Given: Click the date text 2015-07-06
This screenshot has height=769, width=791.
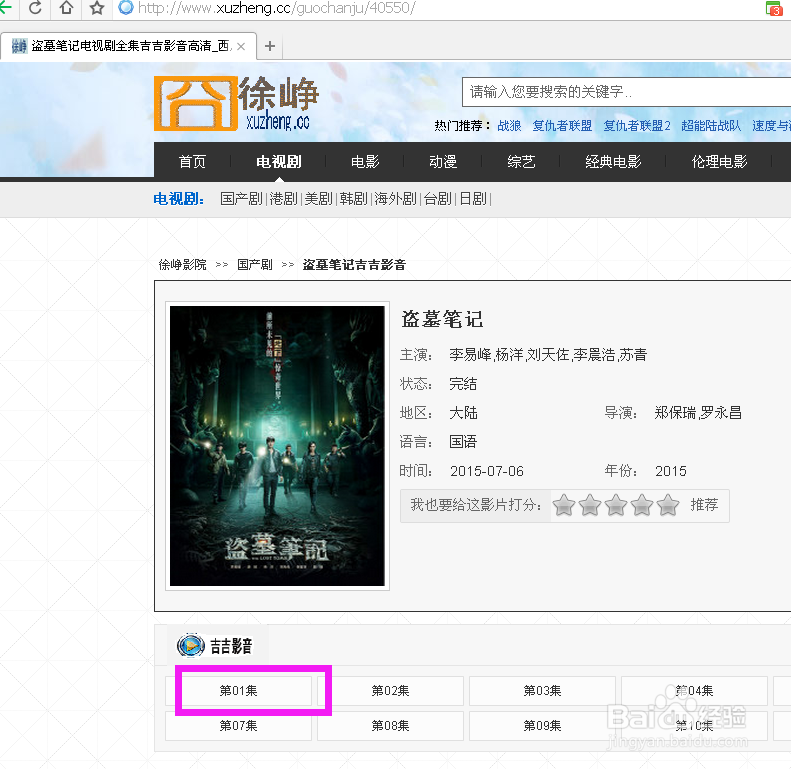Looking at the screenshot, I should click(487, 471).
